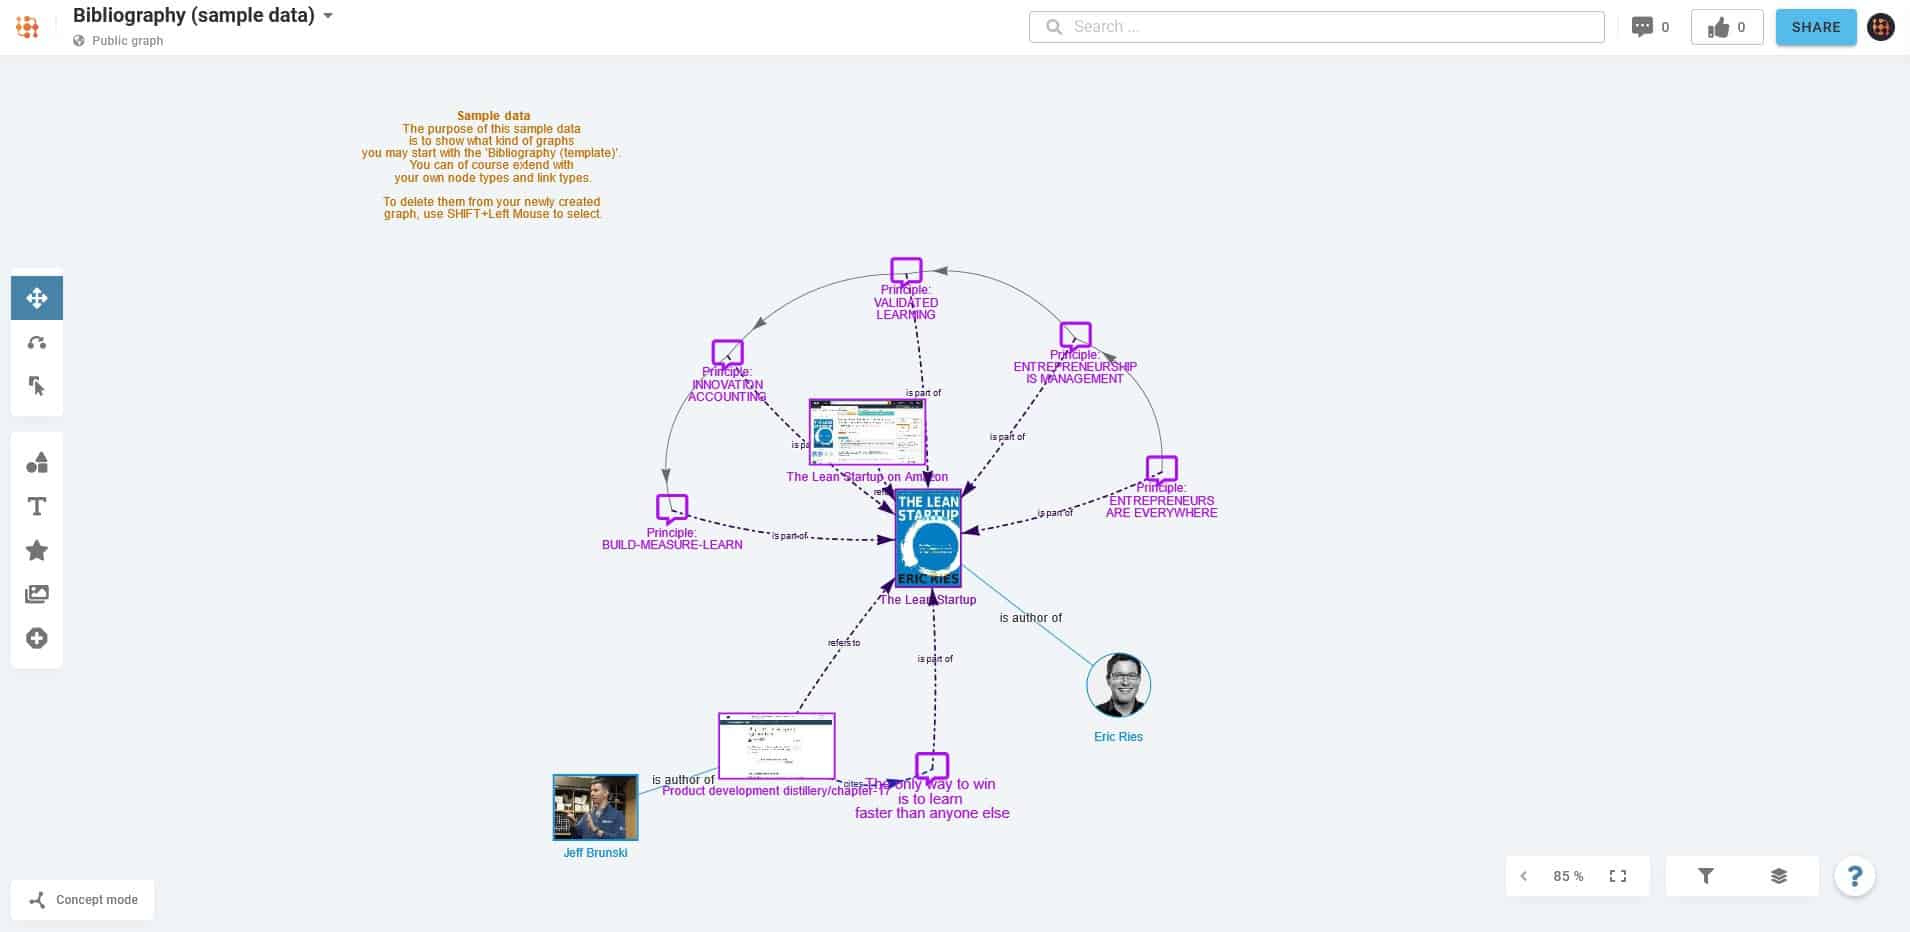Click the Public graph globe icon
The height and width of the screenshot is (932, 1910).
tap(79, 41)
